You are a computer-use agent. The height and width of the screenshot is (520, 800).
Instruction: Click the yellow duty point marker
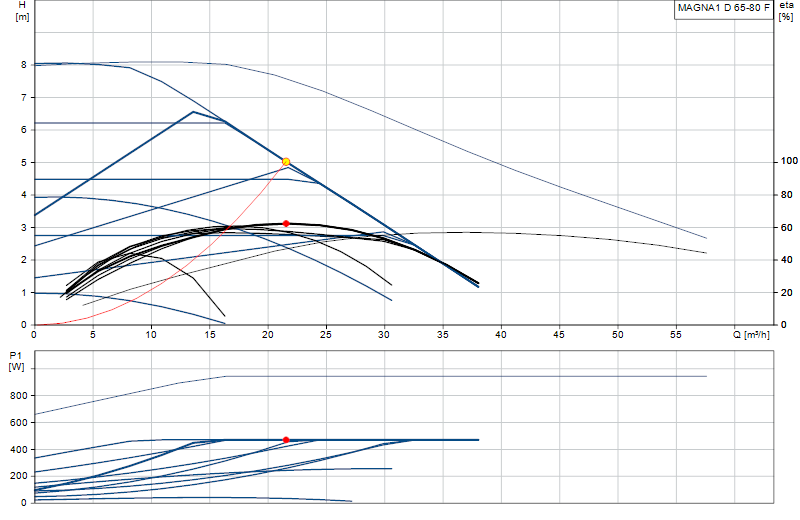286,162
